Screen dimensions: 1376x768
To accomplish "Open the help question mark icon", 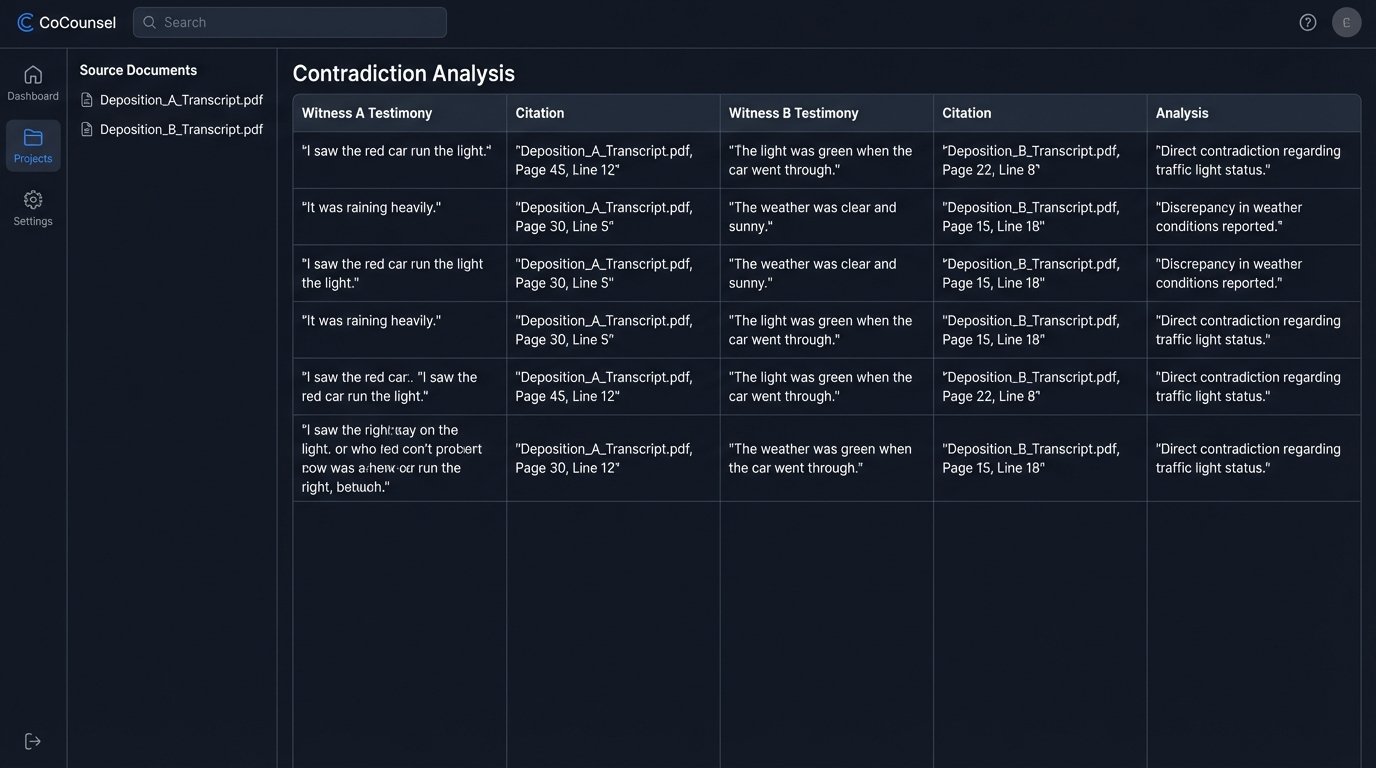I will tap(1307, 21).
